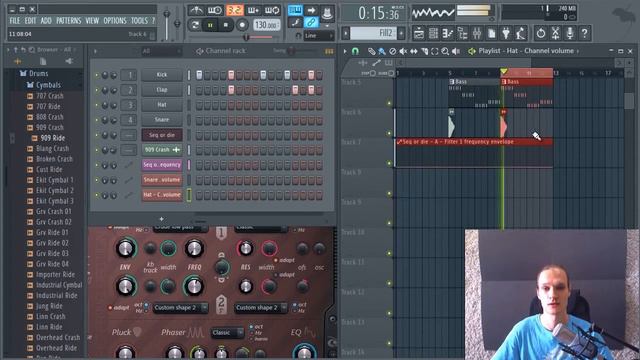This screenshot has width=640, height=360.
Task: Click the FREQ knob in the synth
Action: (194, 248)
